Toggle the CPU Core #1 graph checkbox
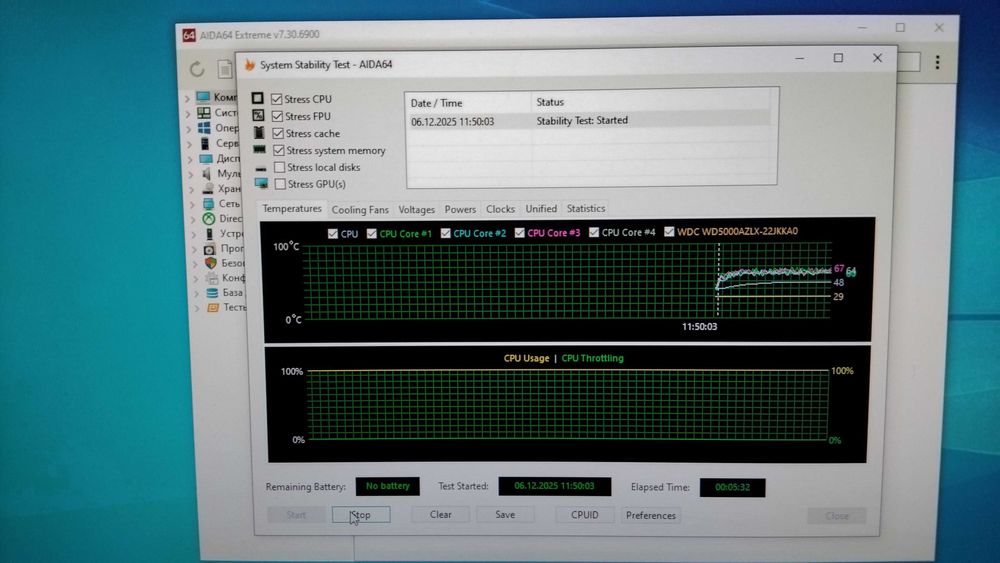 point(371,234)
